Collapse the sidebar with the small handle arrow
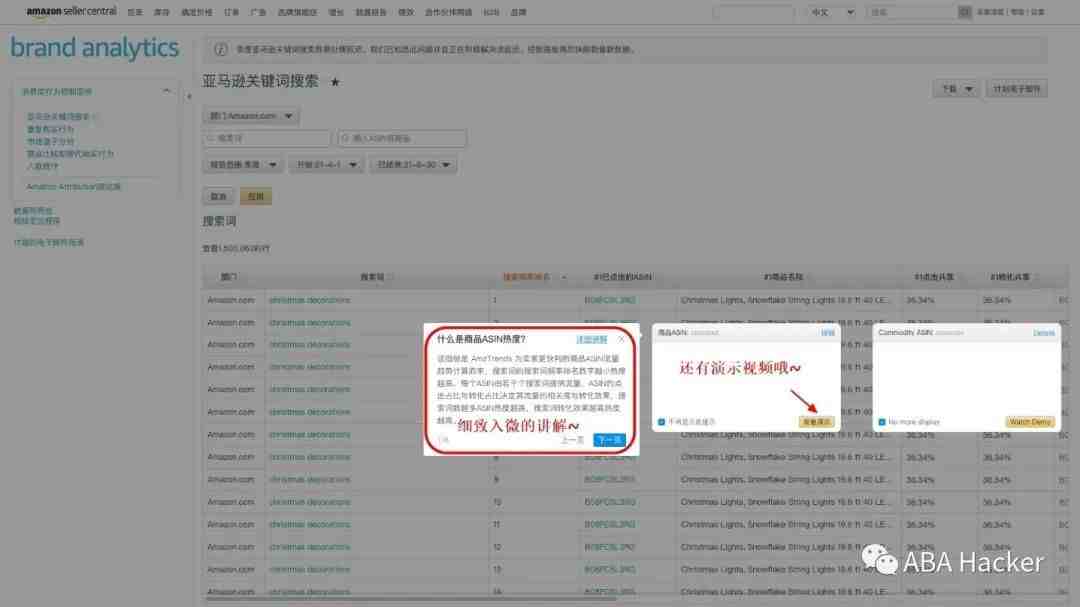 tap(189, 96)
